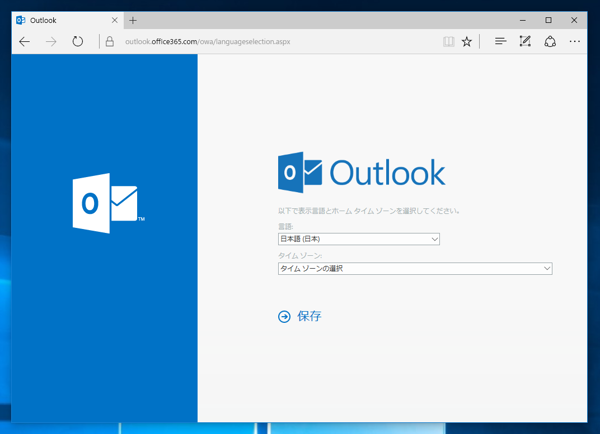The height and width of the screenshot is (434, 600).
Task: Open Reading view book icon
Action: point(448,41)
